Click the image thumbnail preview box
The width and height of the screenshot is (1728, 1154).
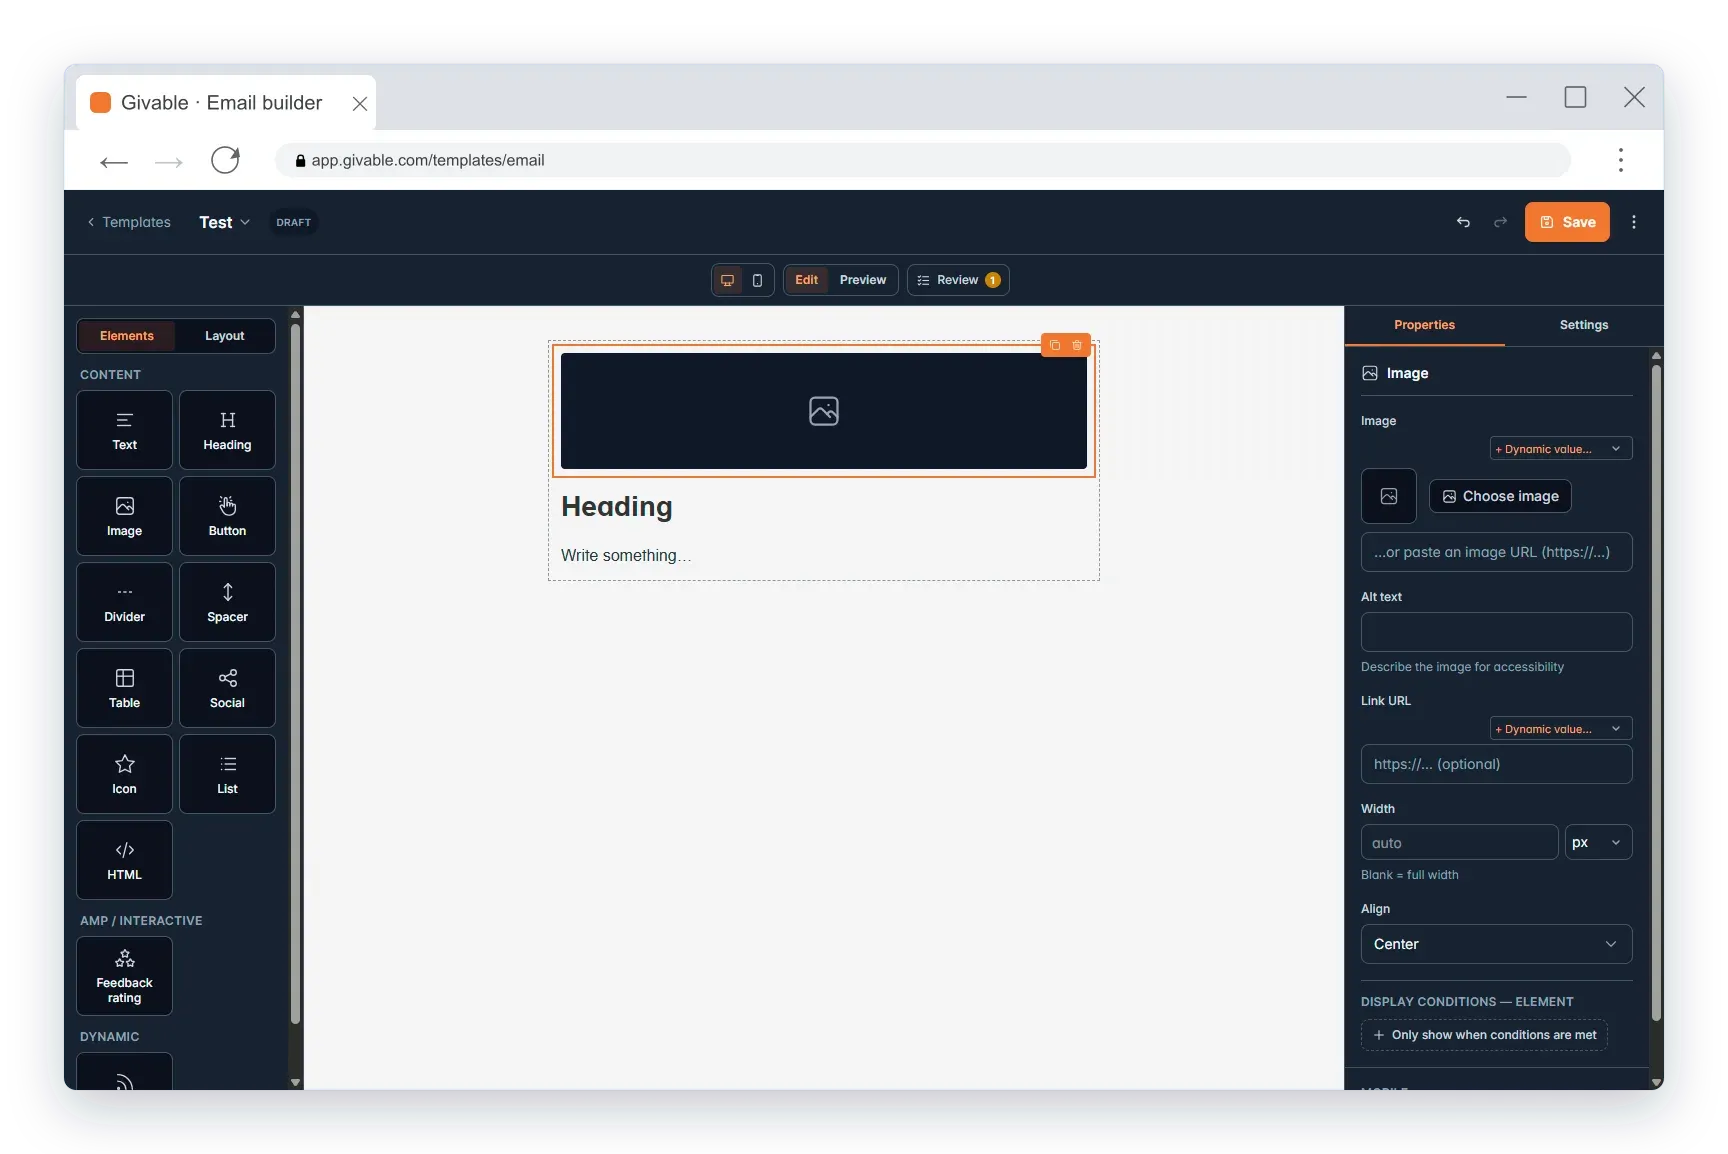[x=1389, y=496]
